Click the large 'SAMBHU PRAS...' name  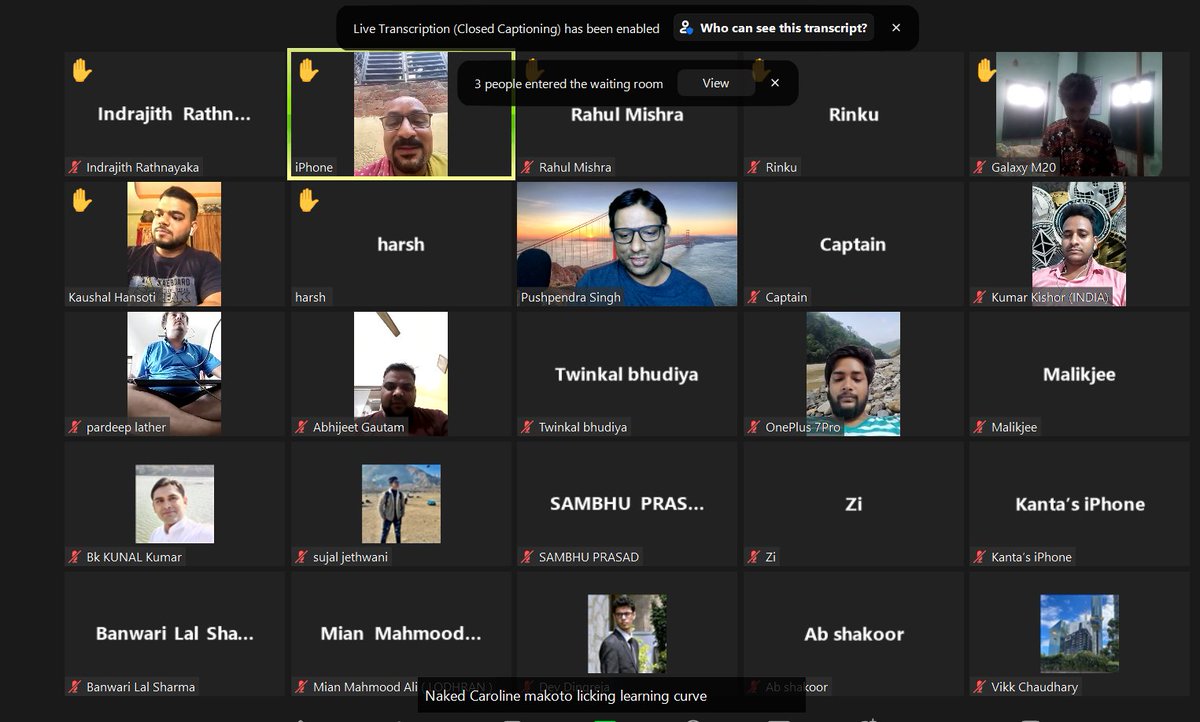[x=627, y=504]
